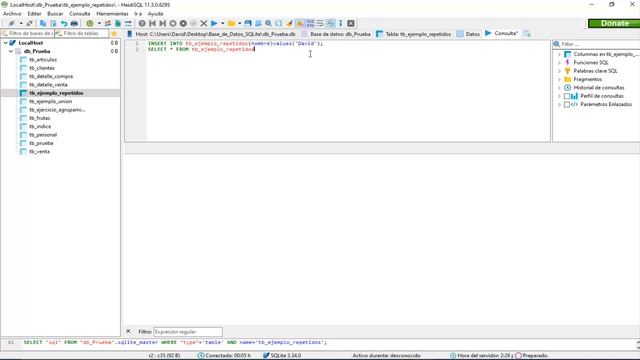Click the cancel editing X icon

pyautogui.click(x=204, y=24)
